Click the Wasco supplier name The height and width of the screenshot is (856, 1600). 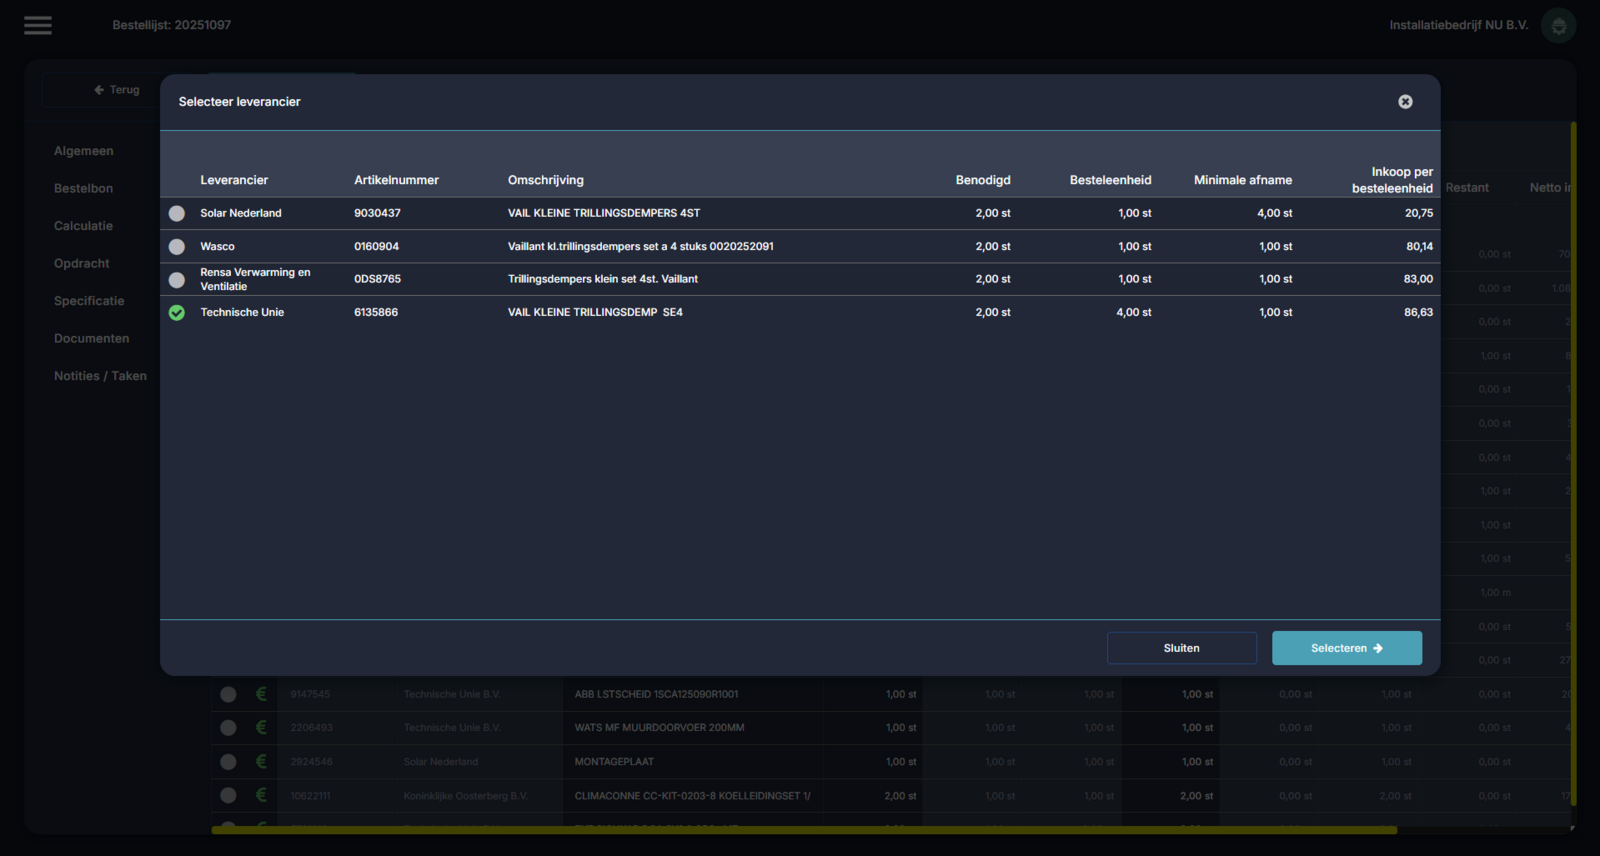pyautogui.click(x=218, y=246)
